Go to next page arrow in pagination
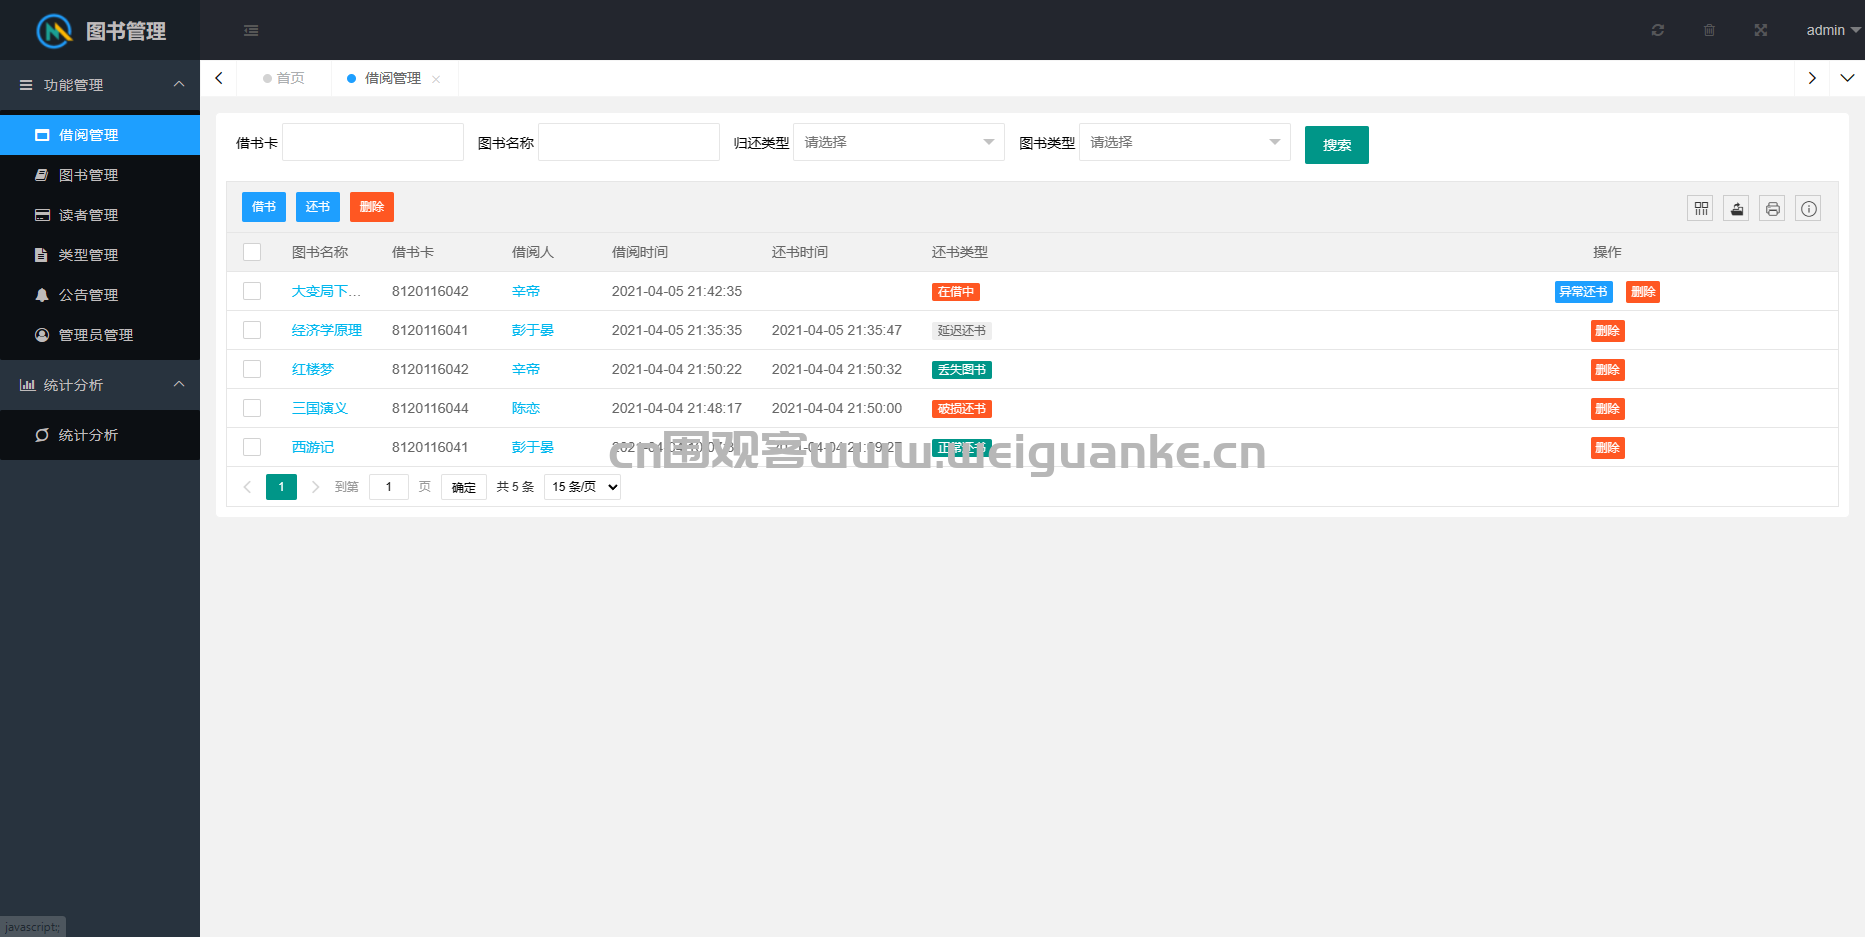Image resolution: width=1865 pixels, height=937 pixels. point(315,487)
